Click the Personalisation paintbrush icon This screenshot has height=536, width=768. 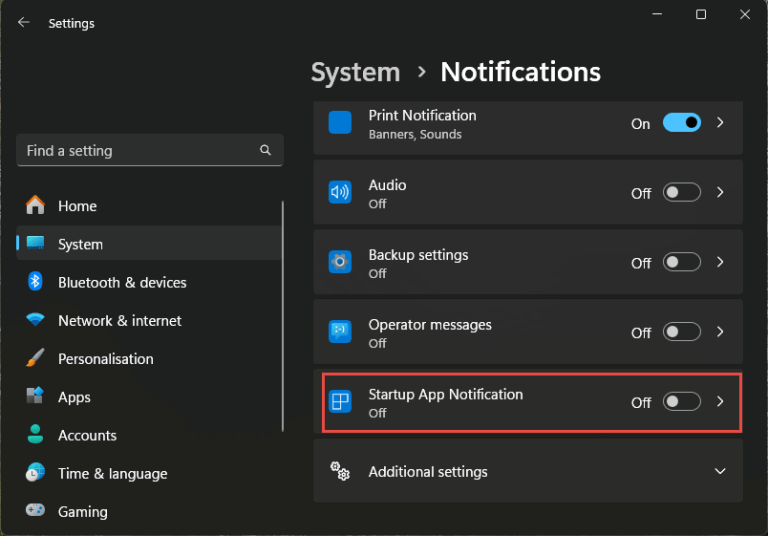35,358
